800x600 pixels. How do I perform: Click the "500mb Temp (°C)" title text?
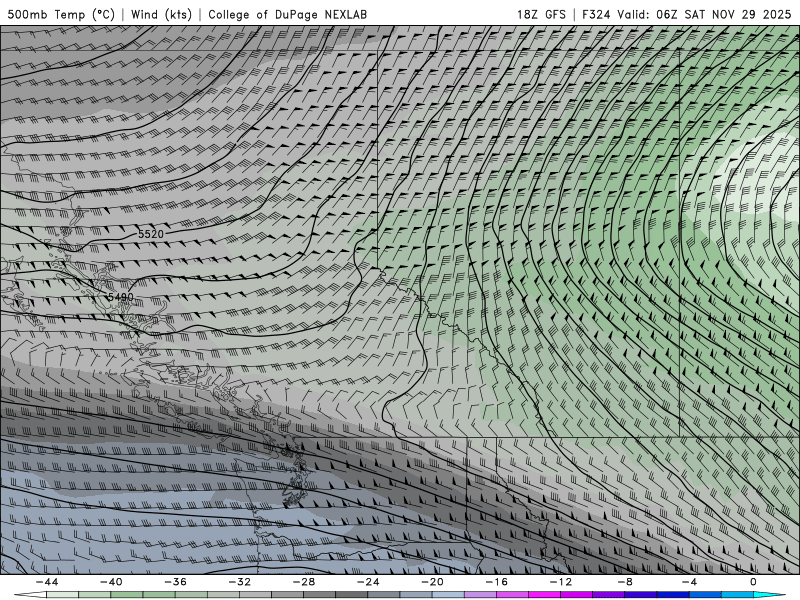(x=61, y=14)
